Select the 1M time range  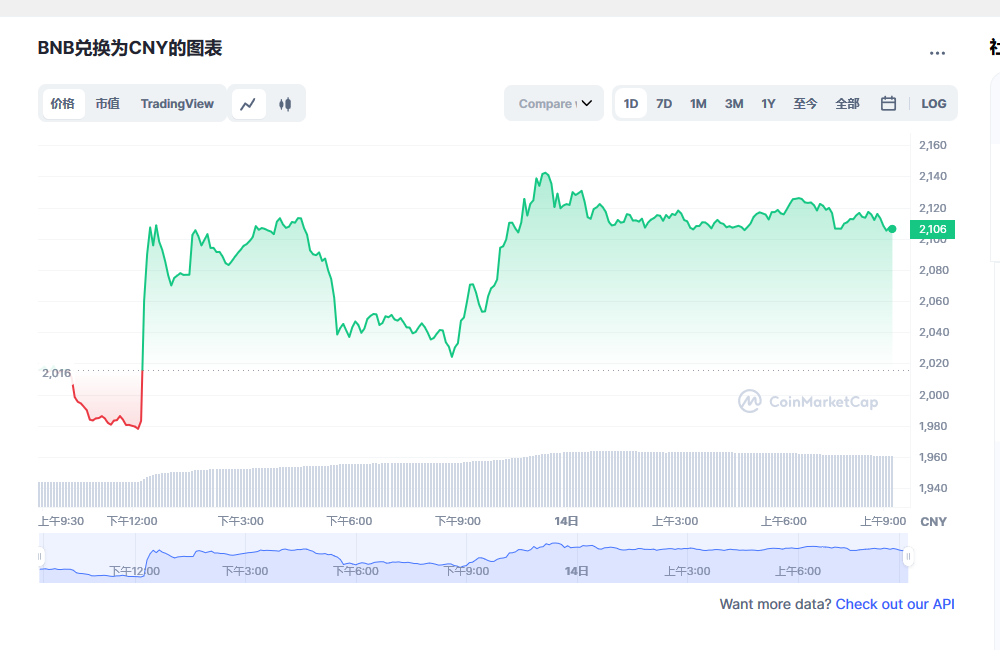[x=698, y=104]
